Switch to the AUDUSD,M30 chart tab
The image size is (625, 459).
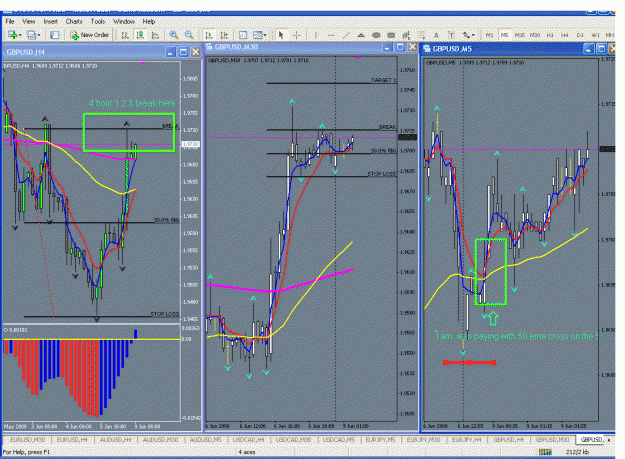click(x=160, y=439)
